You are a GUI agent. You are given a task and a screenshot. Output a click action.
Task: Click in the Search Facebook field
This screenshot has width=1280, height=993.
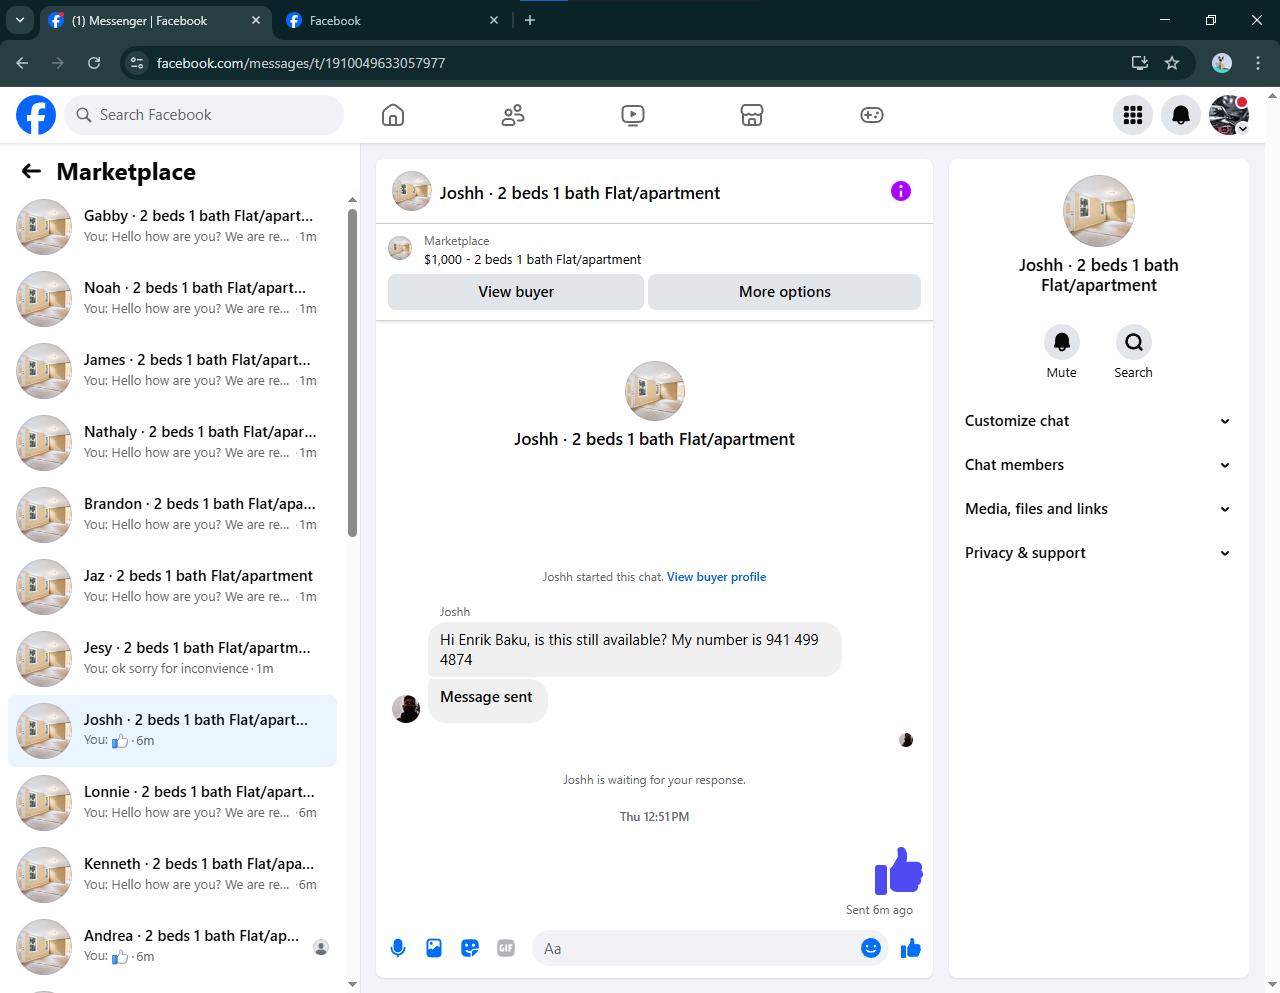(x=204, y=115)
